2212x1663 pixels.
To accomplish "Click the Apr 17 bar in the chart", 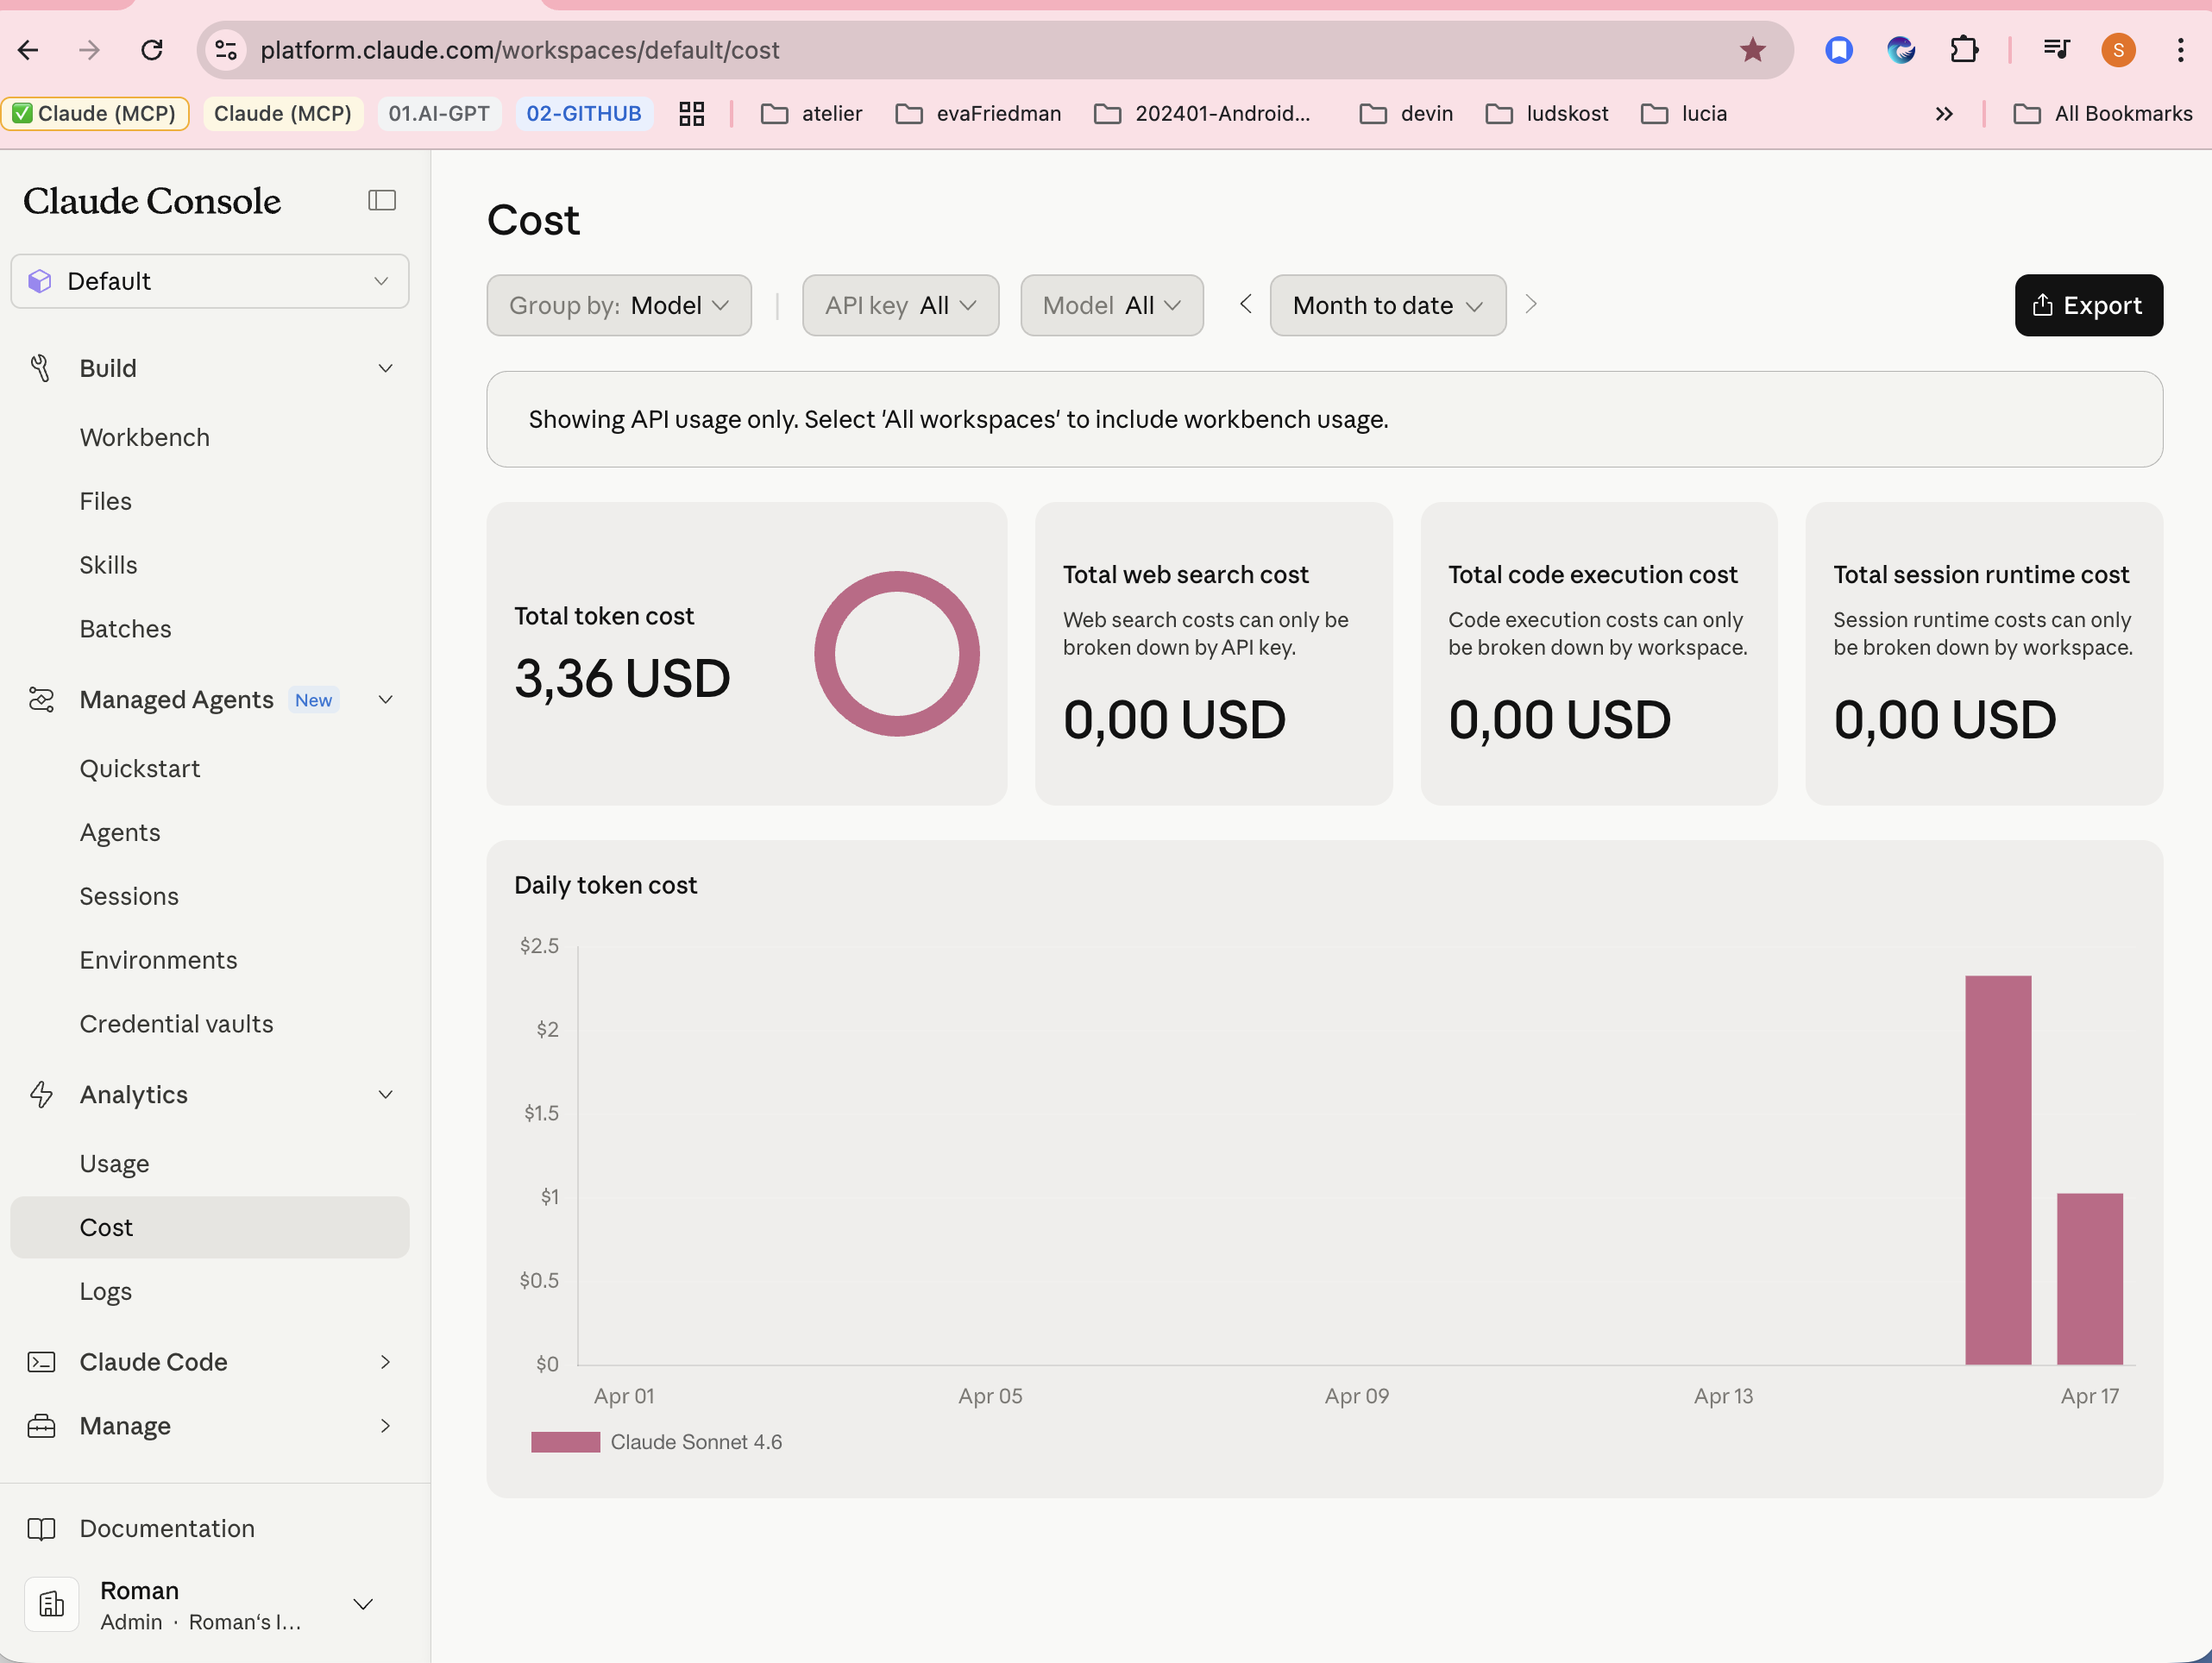I will pos(2089,1279).
